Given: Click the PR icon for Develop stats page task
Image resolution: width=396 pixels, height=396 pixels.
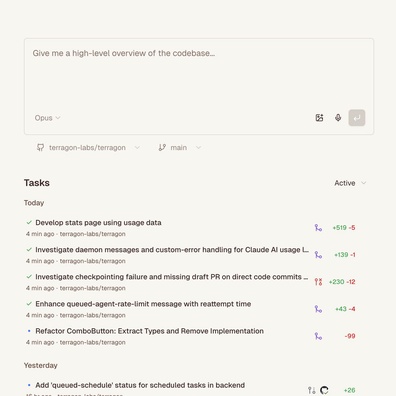Looking at the screenshot, I should coord(318,228).
